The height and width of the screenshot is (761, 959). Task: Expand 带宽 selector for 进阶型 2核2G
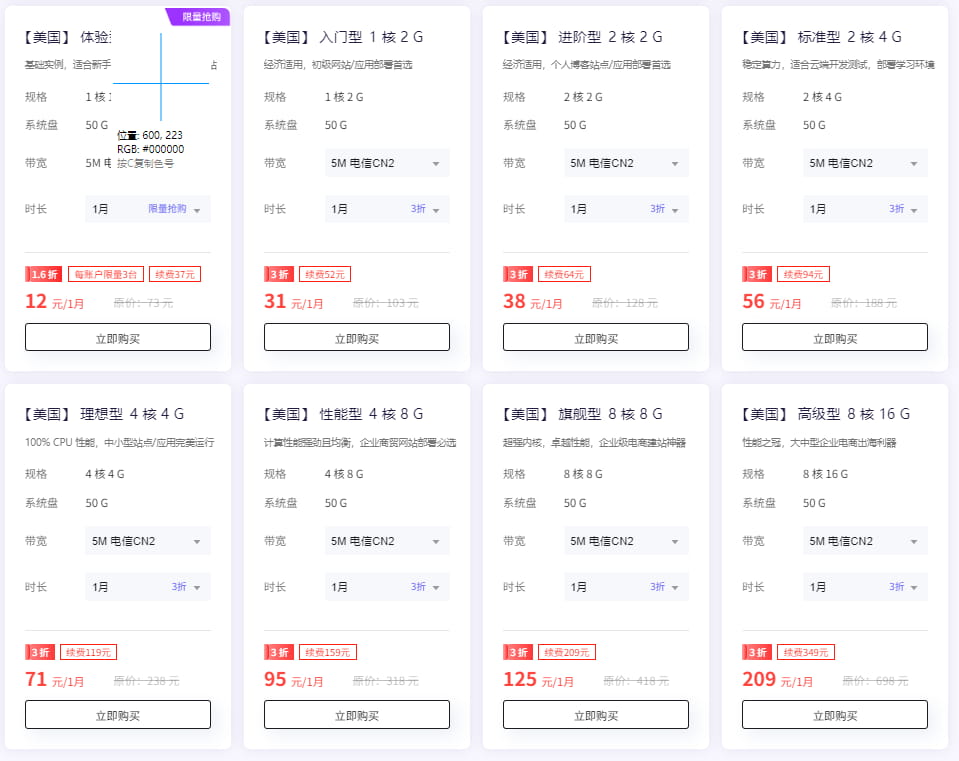point(626,163)
